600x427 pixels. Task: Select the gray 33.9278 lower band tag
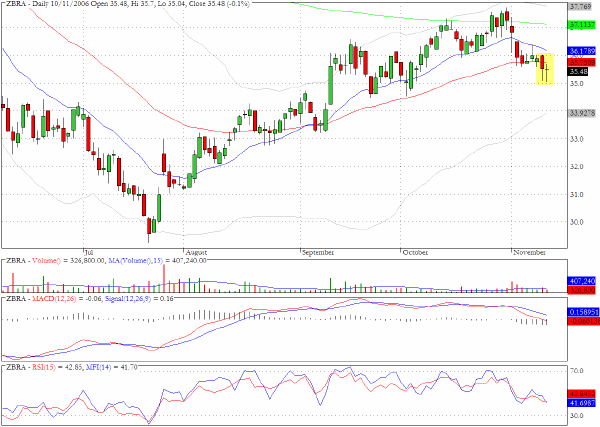582,113
